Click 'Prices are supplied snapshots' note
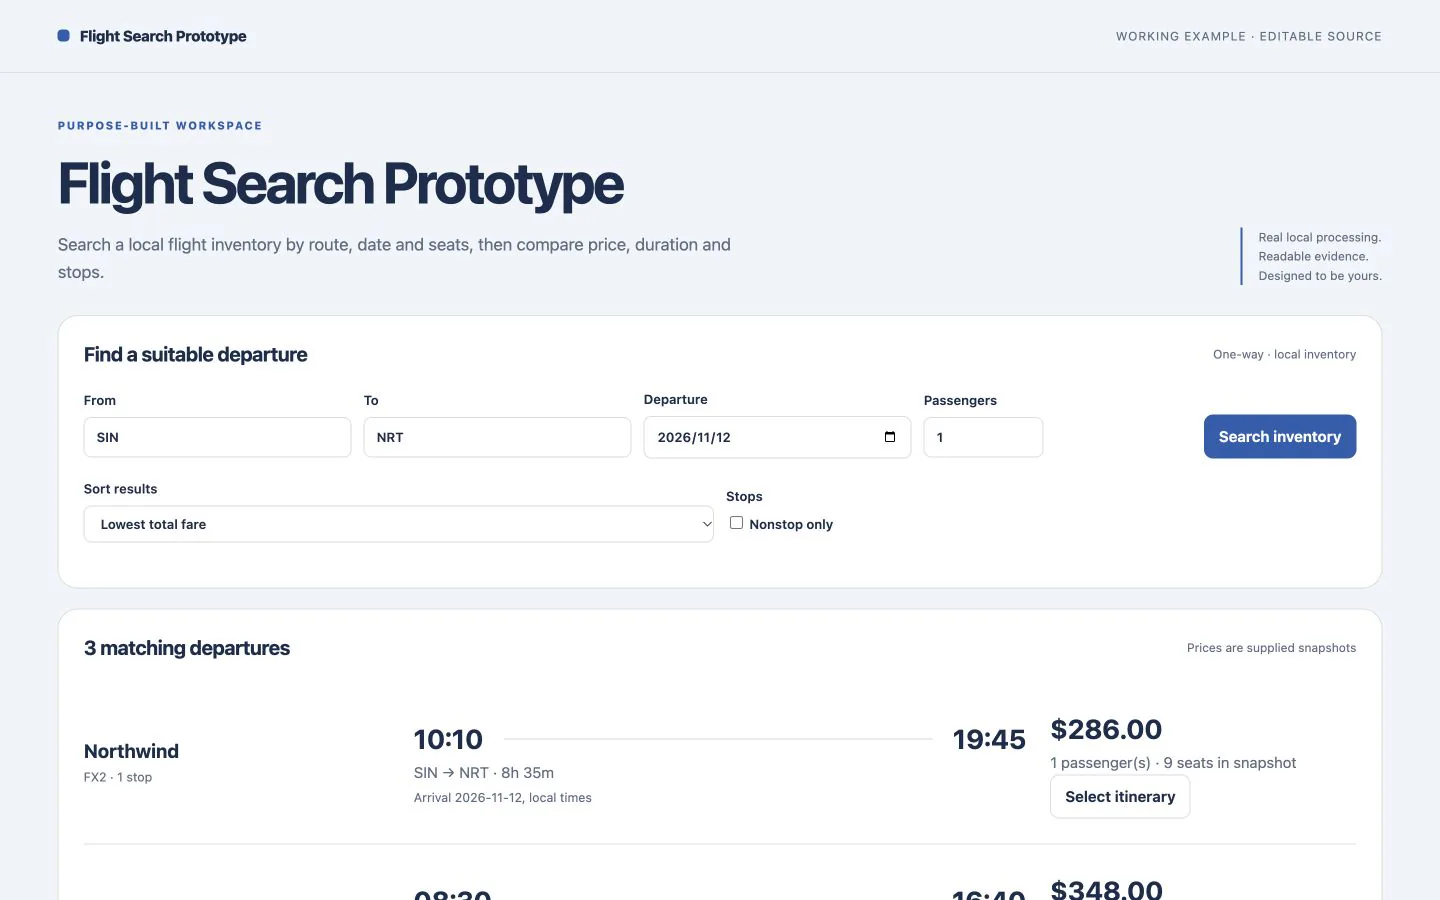1440x900 pixels. click(x=1271, y=648)
